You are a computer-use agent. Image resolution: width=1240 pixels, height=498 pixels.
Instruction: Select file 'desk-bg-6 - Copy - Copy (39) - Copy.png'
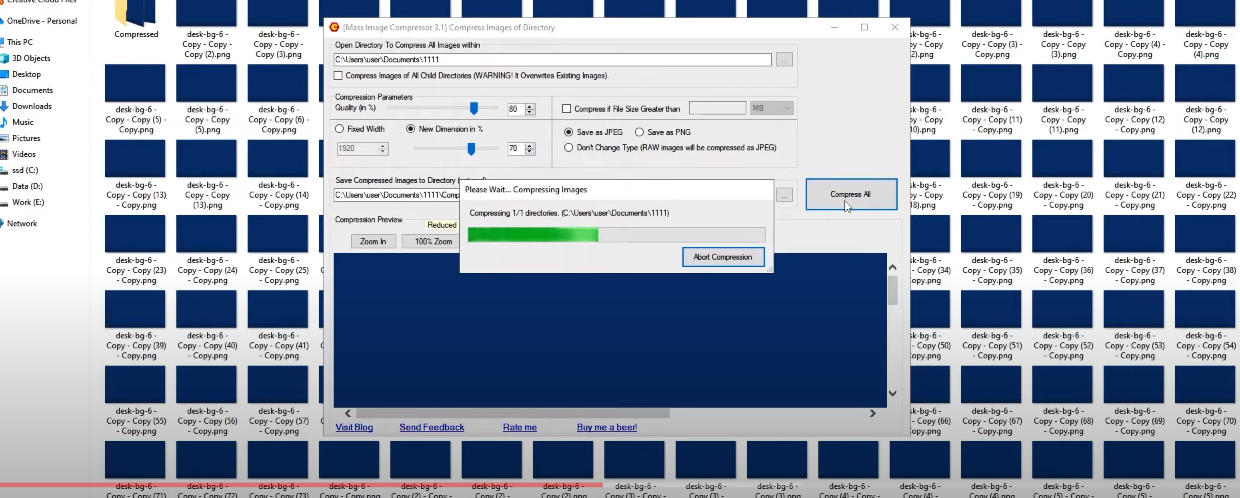click(x=136, y=326)
